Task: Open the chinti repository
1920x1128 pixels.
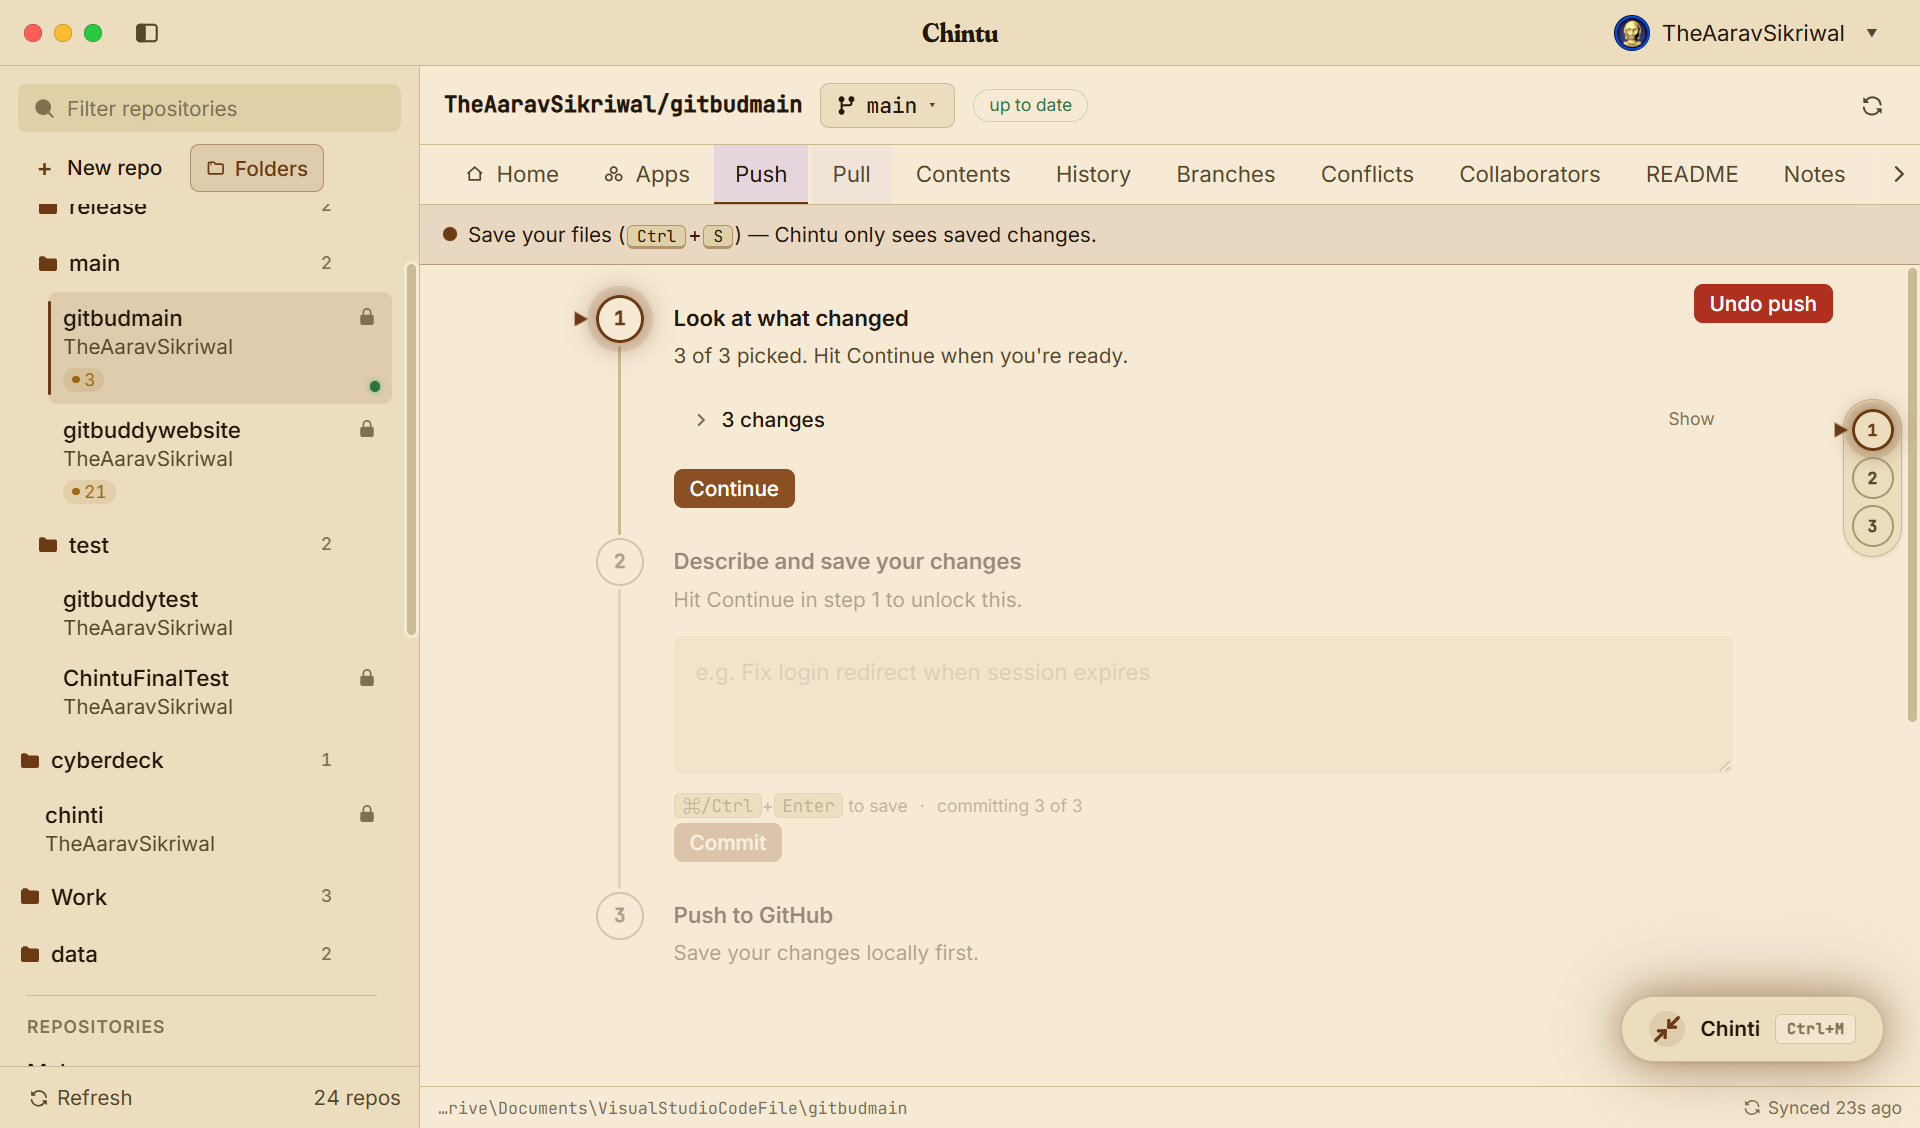Action: pyautogui.click(x=210, y=828)
